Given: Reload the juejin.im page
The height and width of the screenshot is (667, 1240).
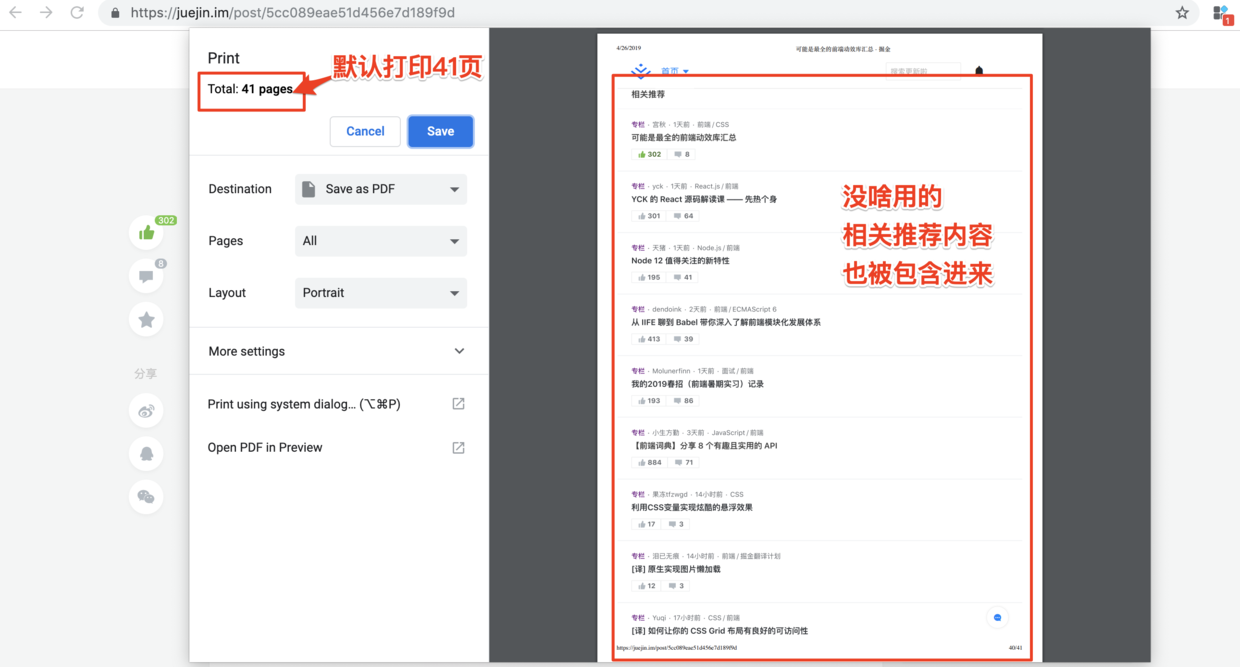Looking at the screenshot, I should coord(76,13).
